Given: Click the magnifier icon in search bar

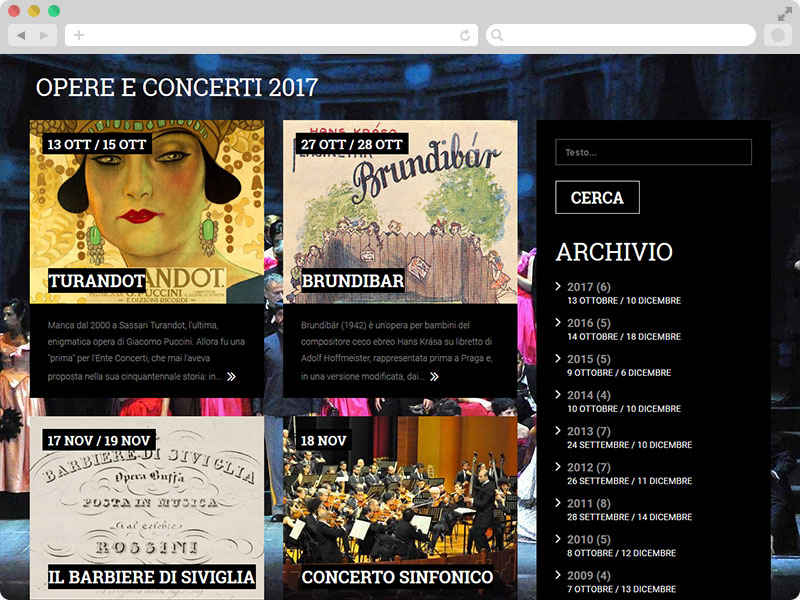Looking at the screenshot, I should tap(497, 35).
